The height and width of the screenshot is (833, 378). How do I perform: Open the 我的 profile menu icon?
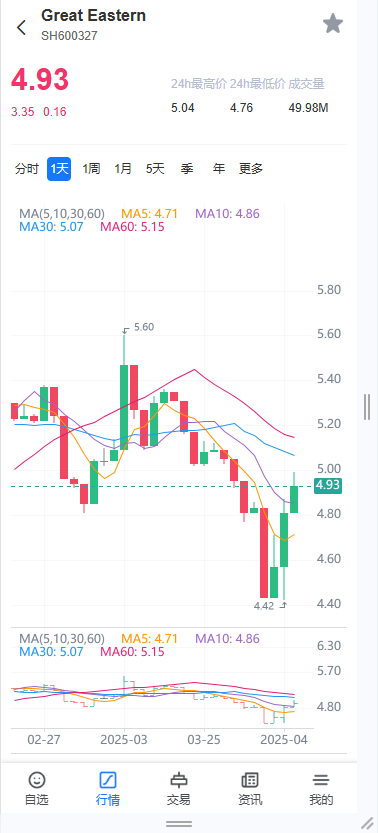coord(321,780)
